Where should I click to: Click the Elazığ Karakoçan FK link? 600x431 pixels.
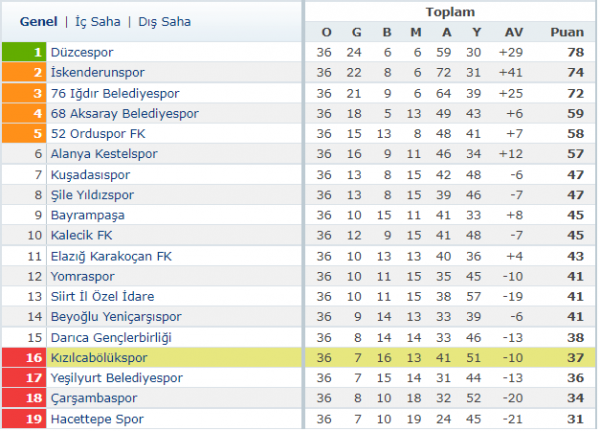(x=111, y=256)
